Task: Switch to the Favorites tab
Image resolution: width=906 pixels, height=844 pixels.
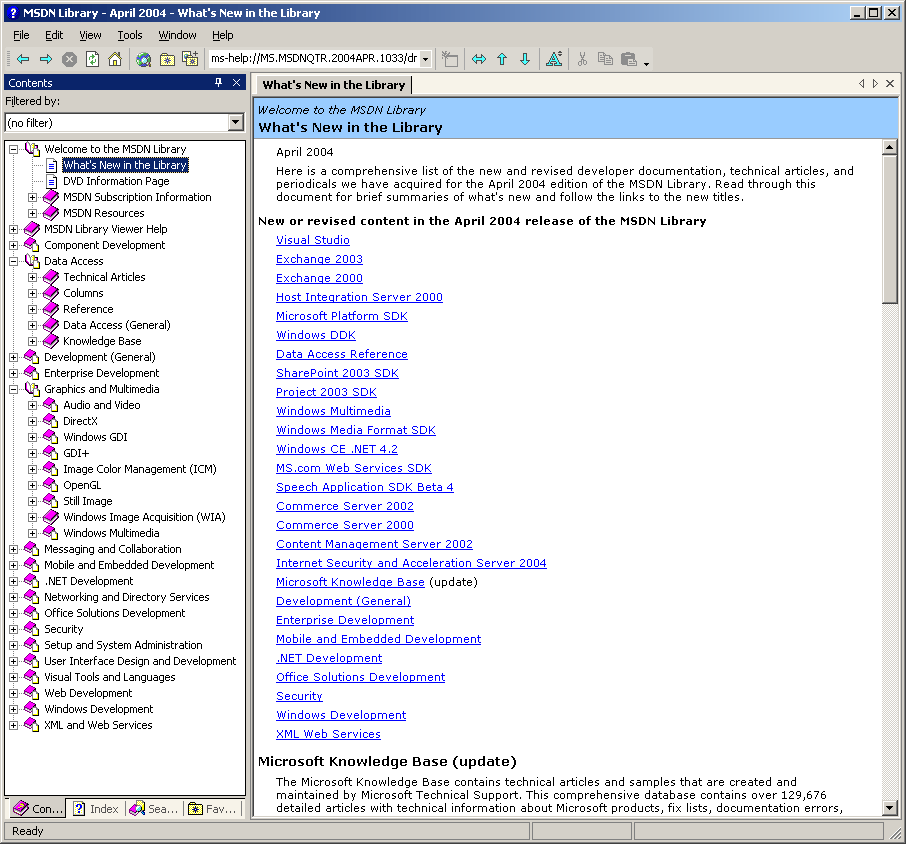Action: [212, 809]
